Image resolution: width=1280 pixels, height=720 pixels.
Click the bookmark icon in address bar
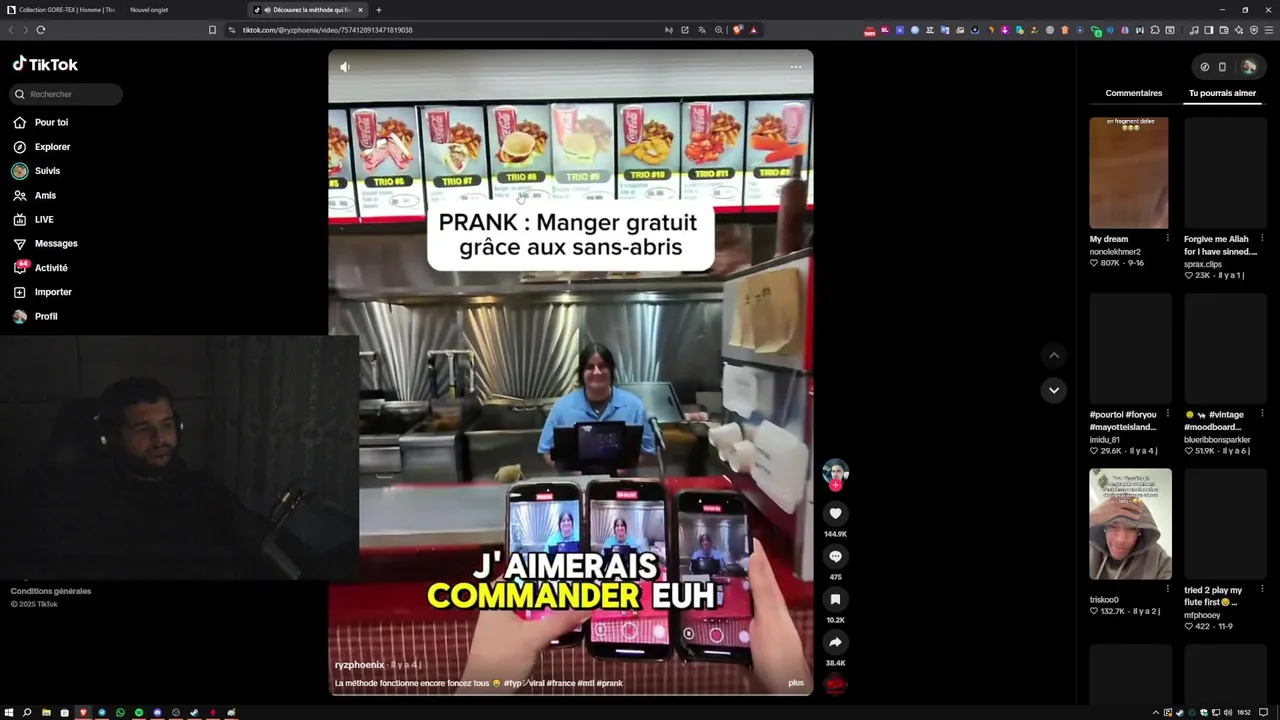pyautogui.click(x=212, y=30)
